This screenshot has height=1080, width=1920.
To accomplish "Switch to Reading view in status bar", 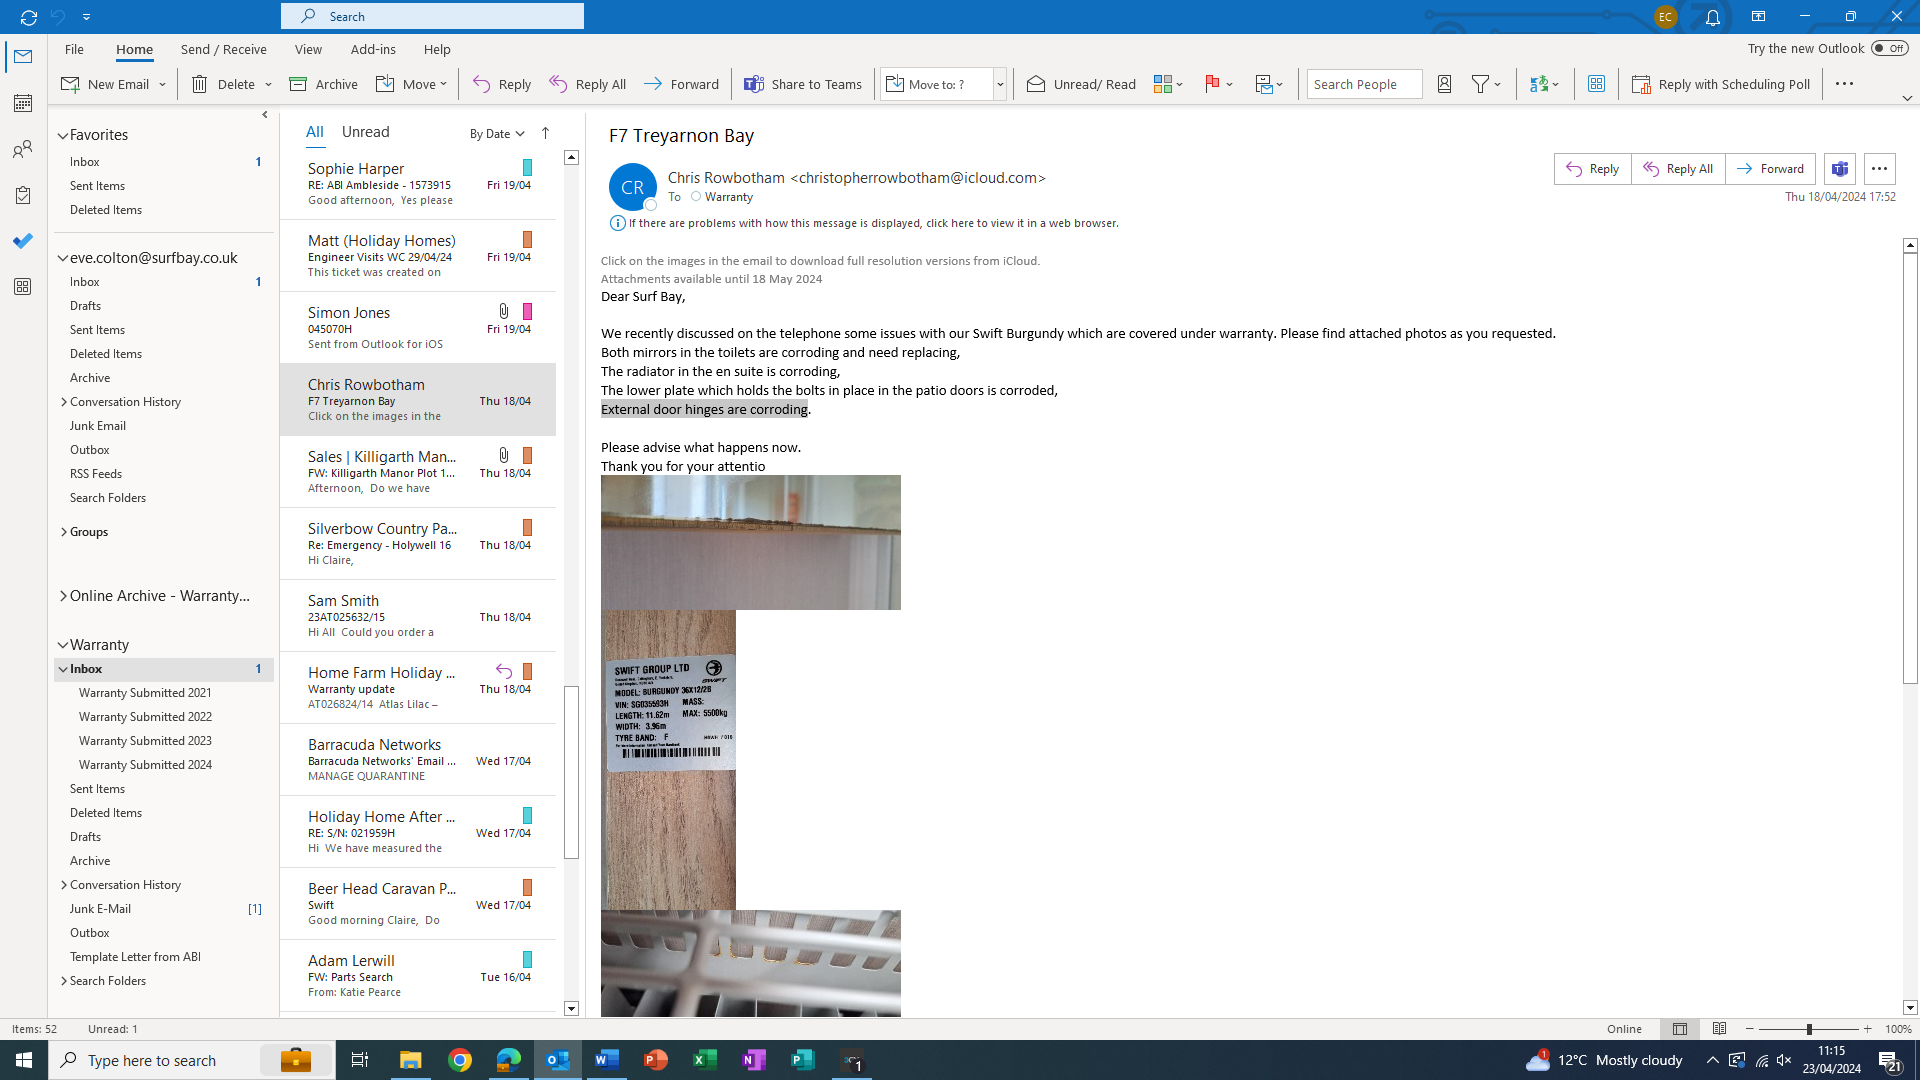I will point(1719,1029).
